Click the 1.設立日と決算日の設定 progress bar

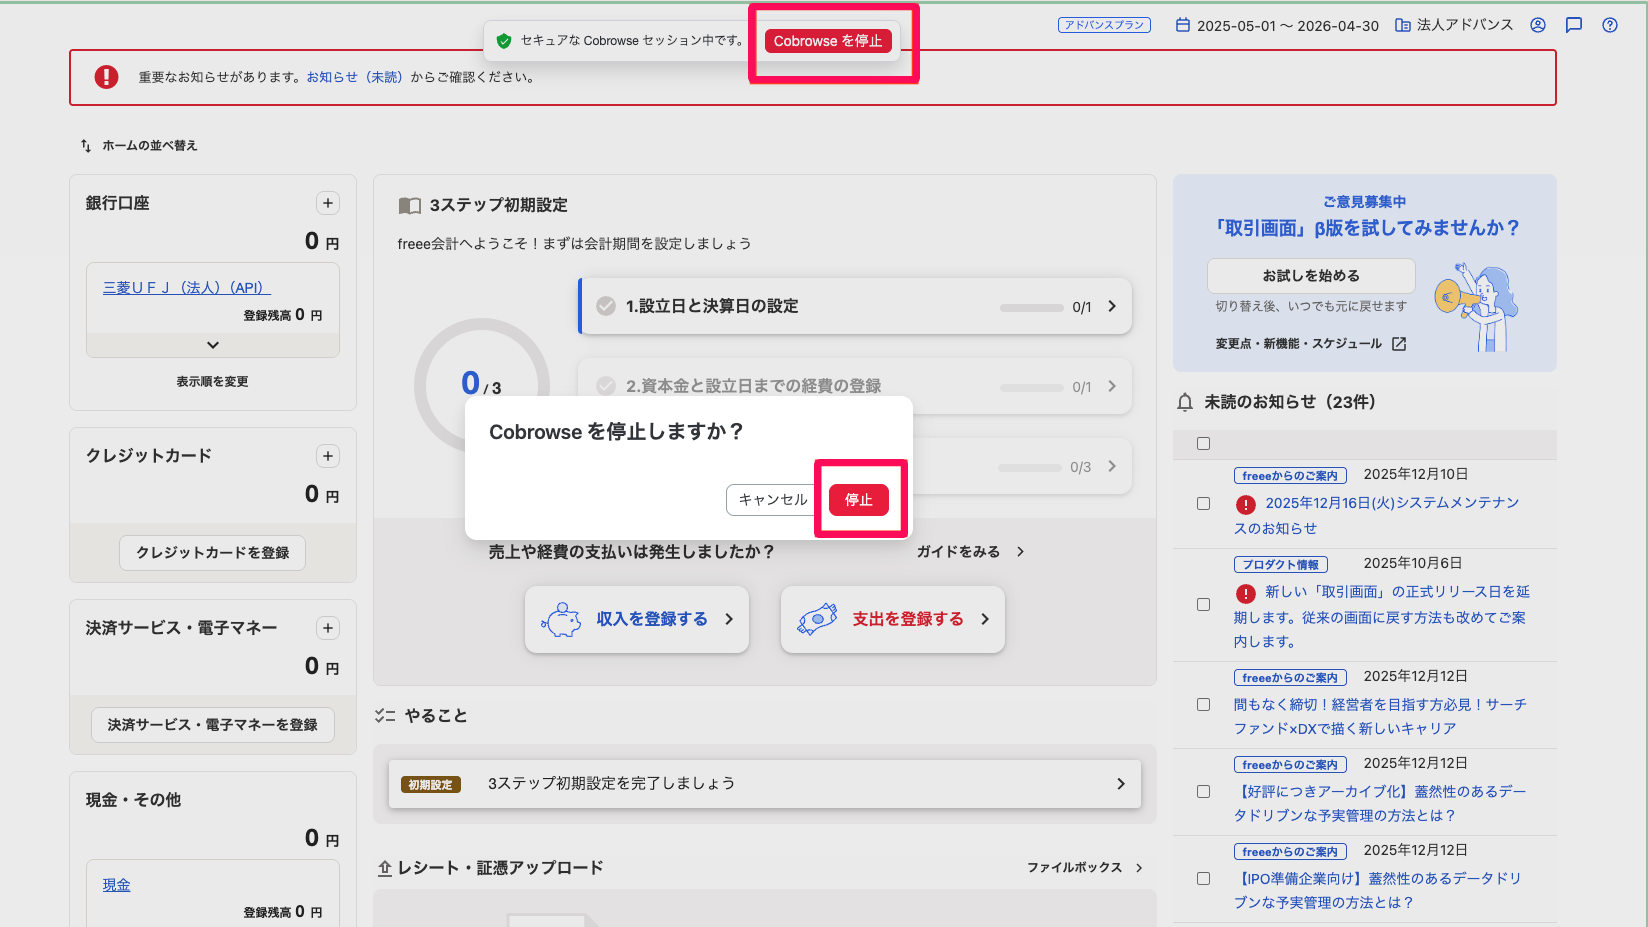(x=1032, y=308)
